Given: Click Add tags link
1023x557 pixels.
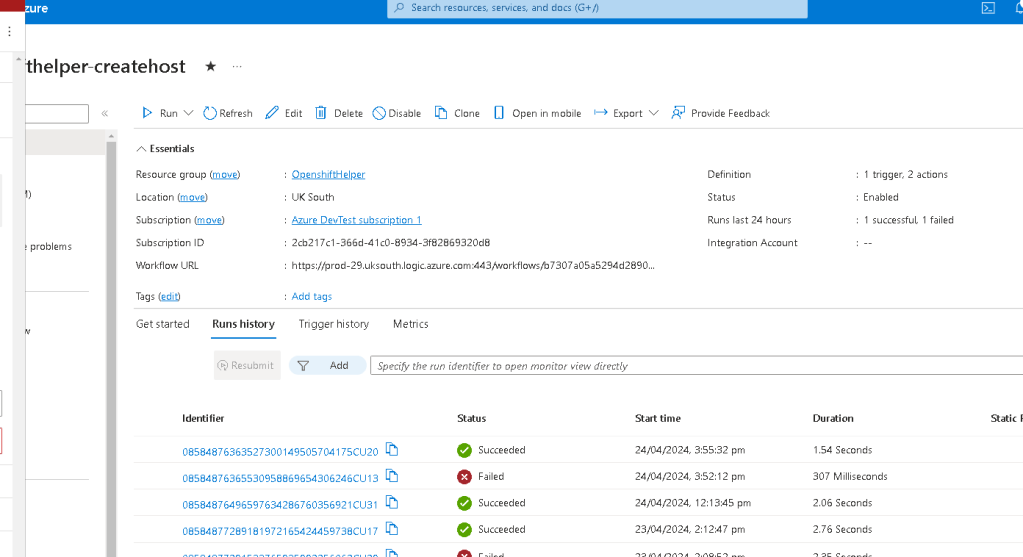Looking at the screenshot, I should point(311,296).
